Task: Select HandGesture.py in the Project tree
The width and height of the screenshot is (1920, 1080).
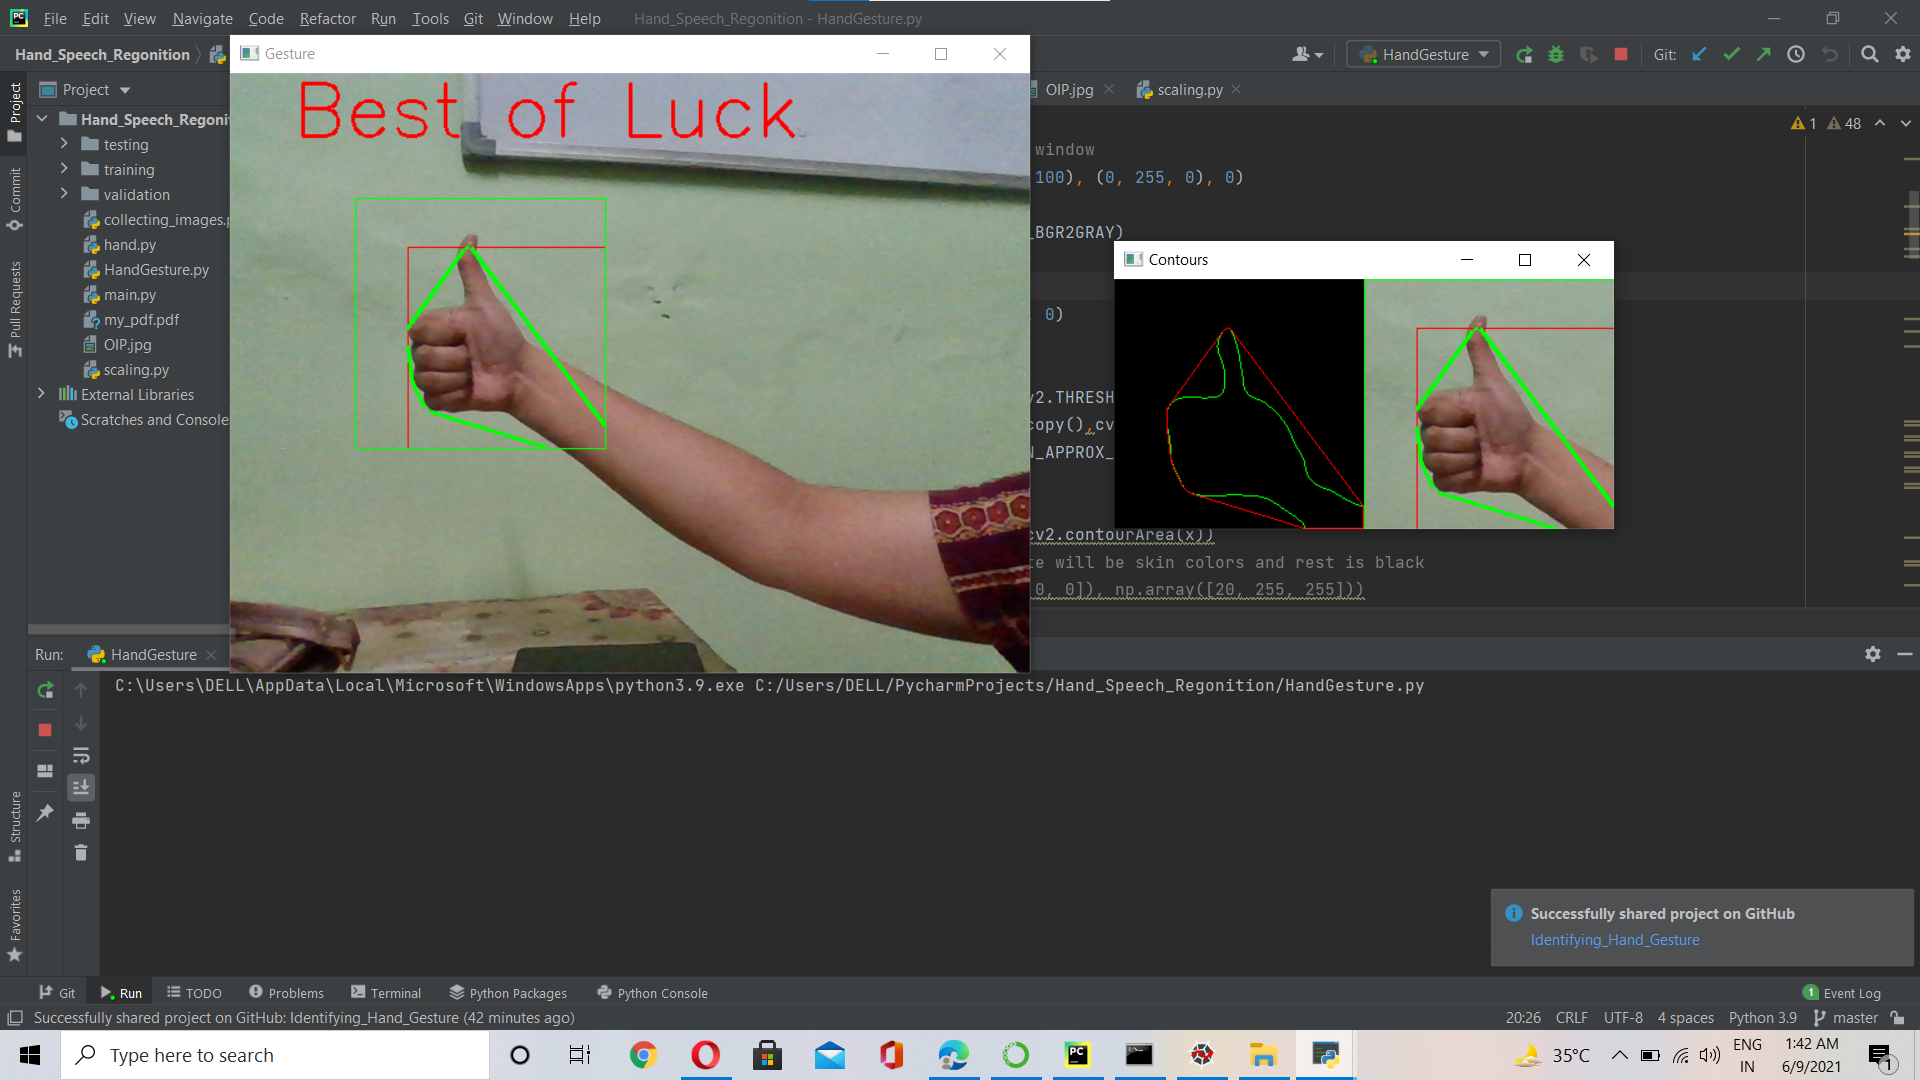Action: (156, 269)
